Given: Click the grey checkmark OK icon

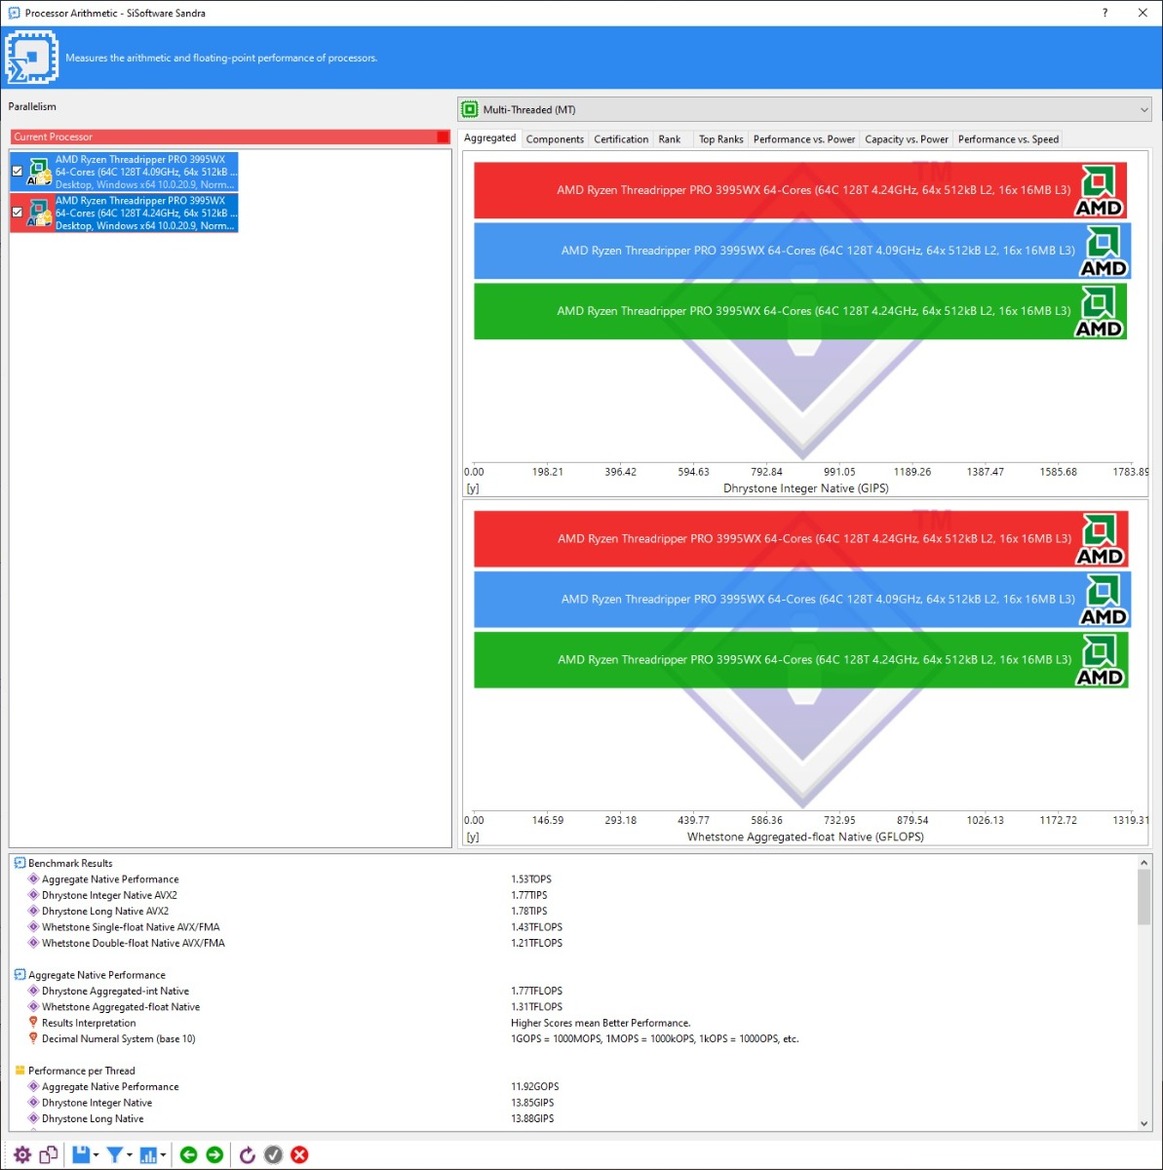Looking at the screenshot, I should [273, 1154].
